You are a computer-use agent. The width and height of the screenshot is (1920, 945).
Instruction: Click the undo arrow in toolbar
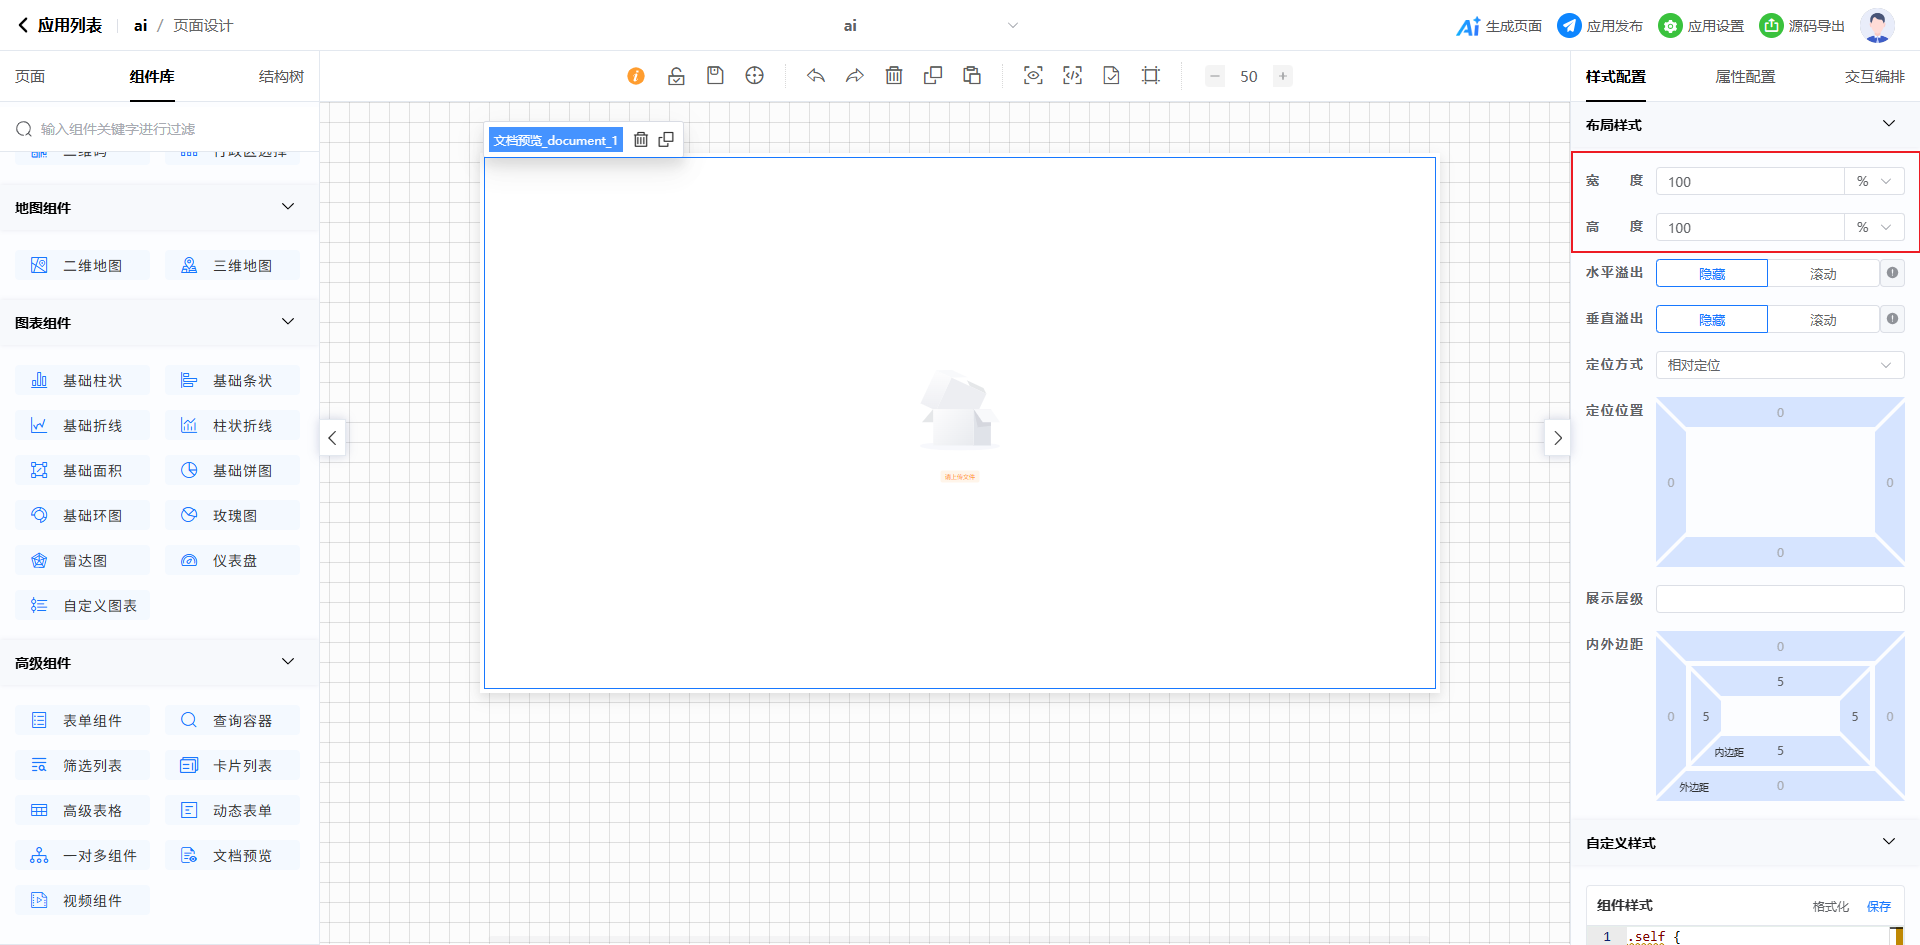coord(816,76)
